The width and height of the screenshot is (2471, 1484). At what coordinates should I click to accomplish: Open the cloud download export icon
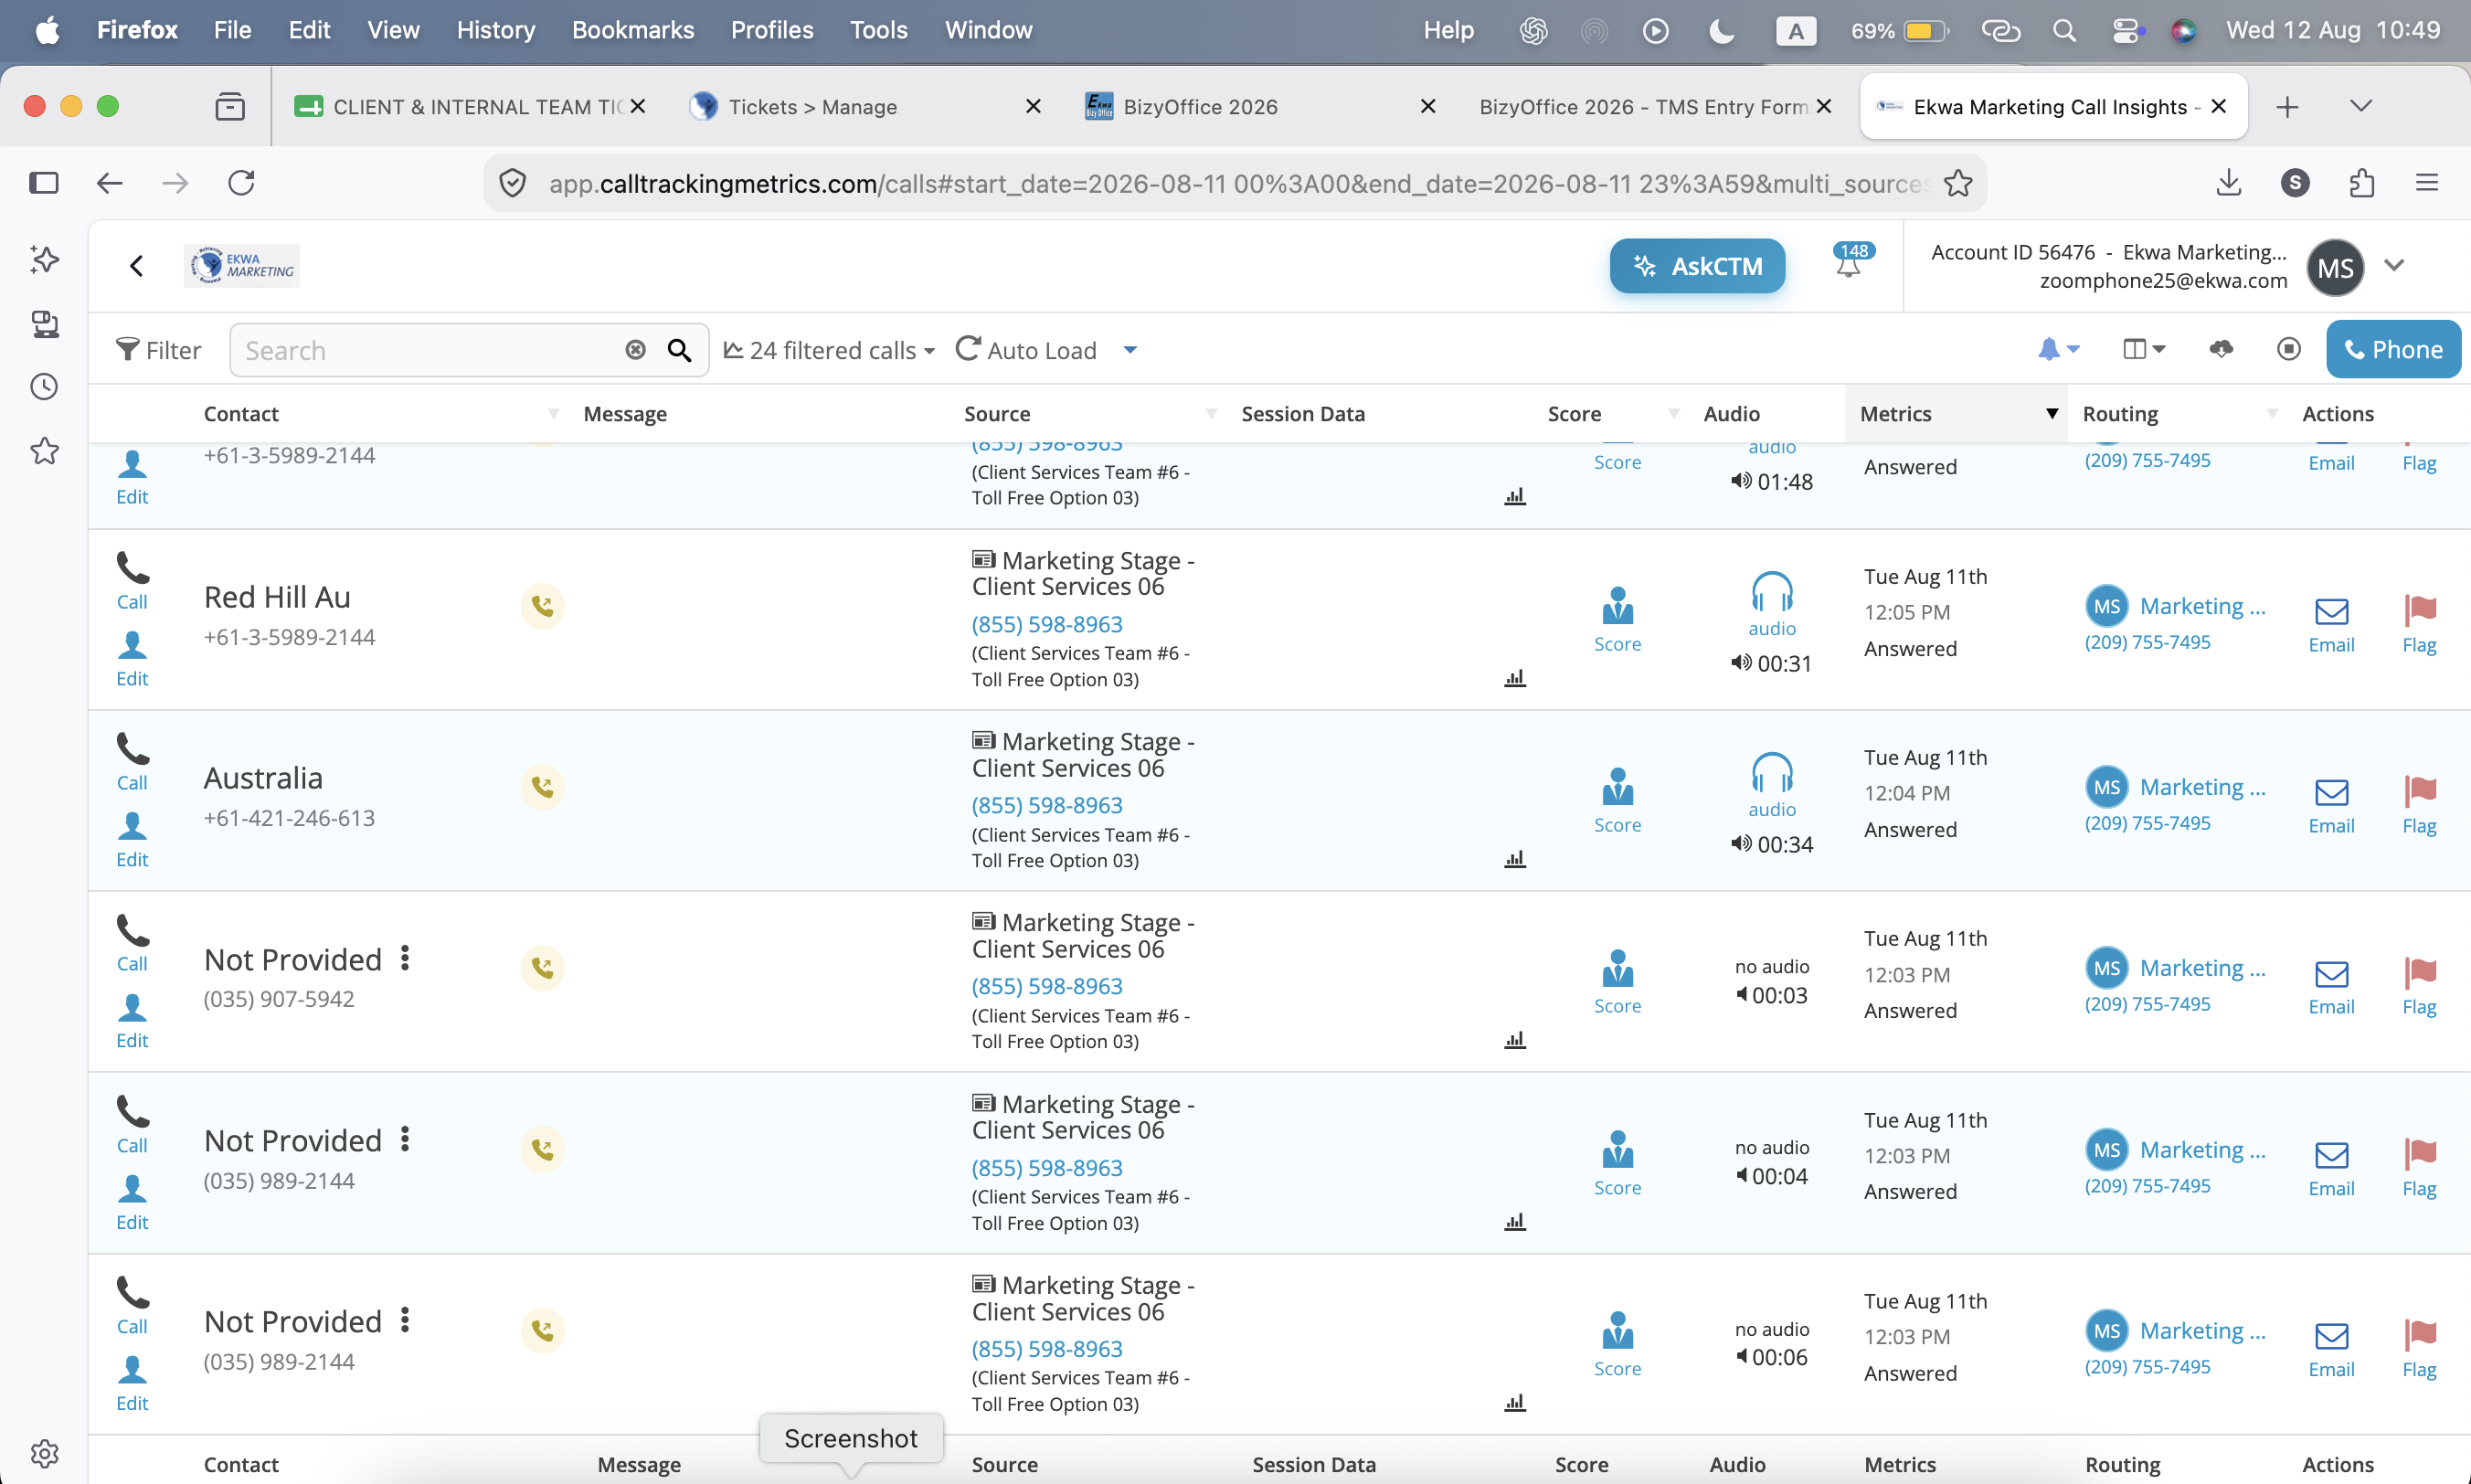[x=2221, y=349]
